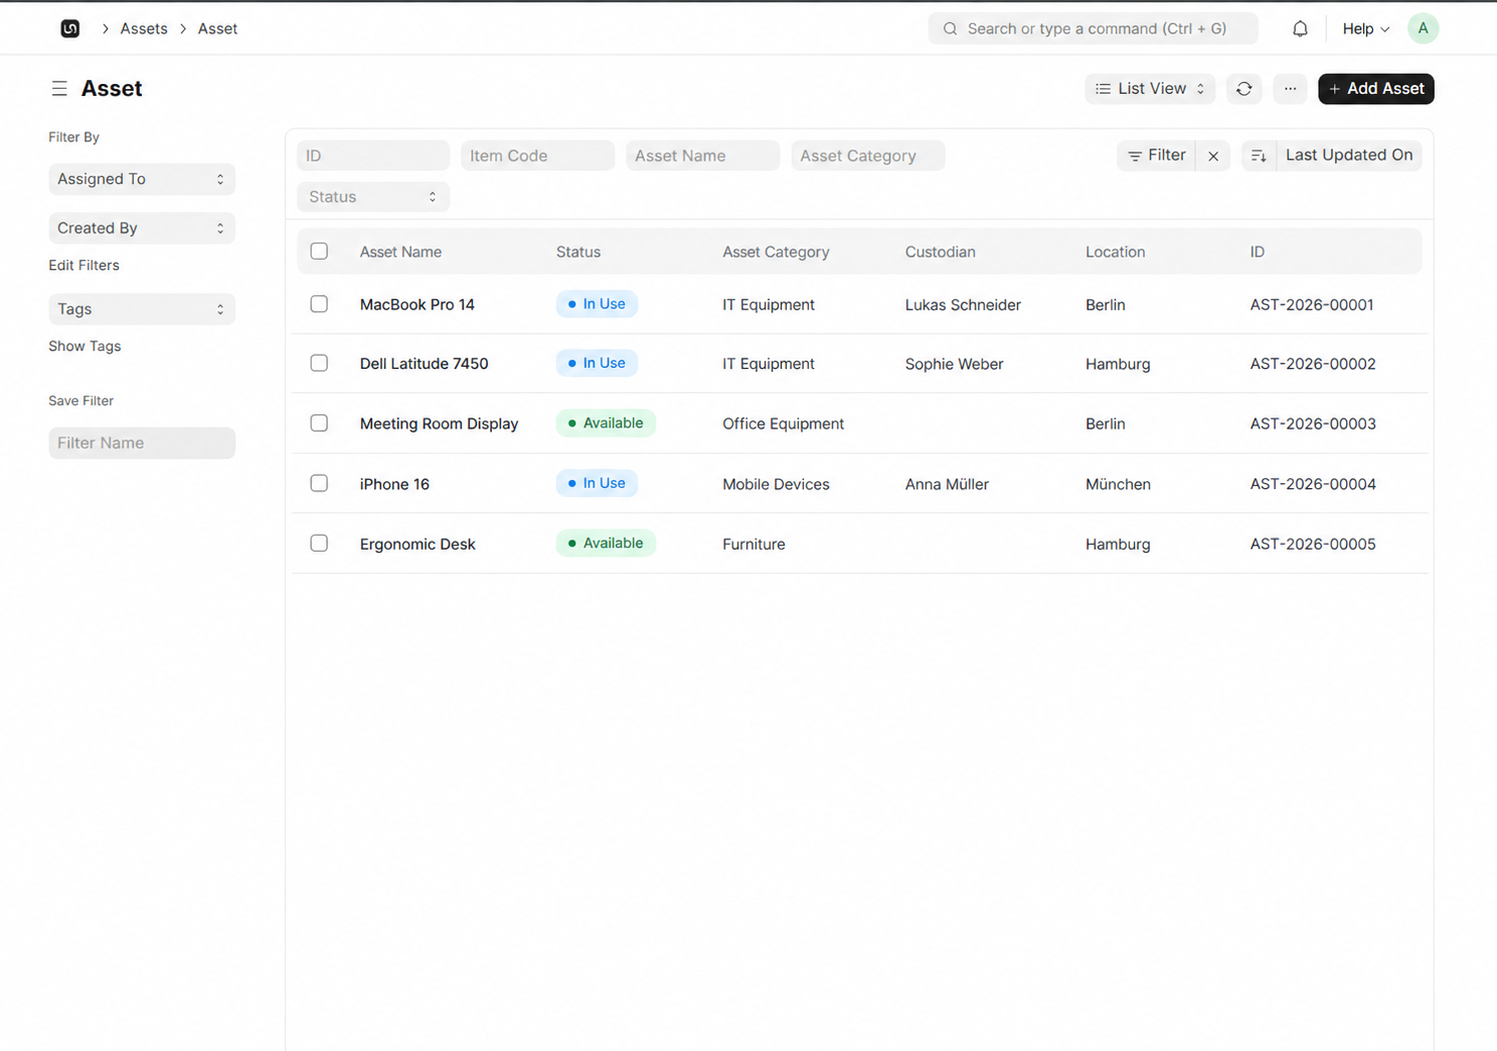This screenshot has width=1497, height=1051.
Task: Go to Asset breadcrumb
Action: 217,28
